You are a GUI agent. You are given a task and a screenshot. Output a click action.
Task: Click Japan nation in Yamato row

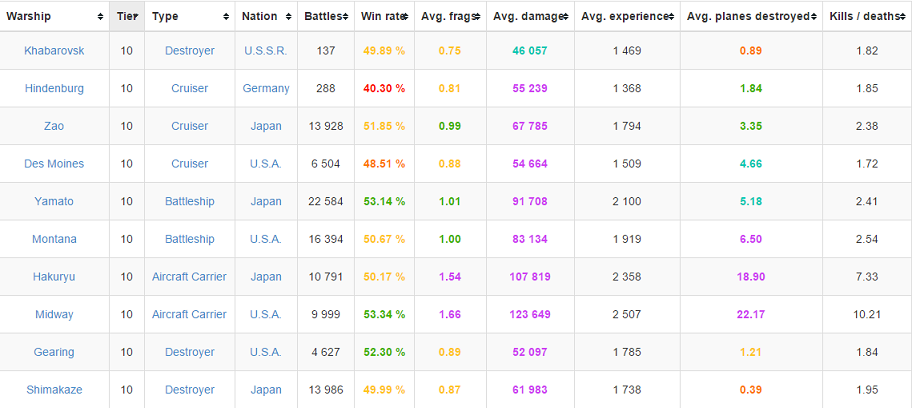266,201
